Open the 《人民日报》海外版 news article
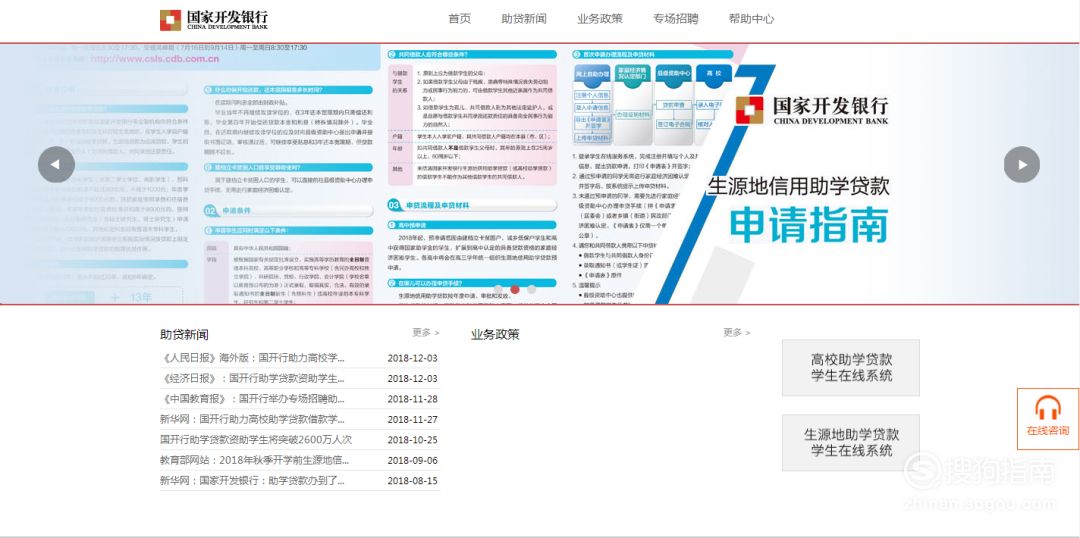The width and height of the screenshot is (1080, 538). (253, 358)
